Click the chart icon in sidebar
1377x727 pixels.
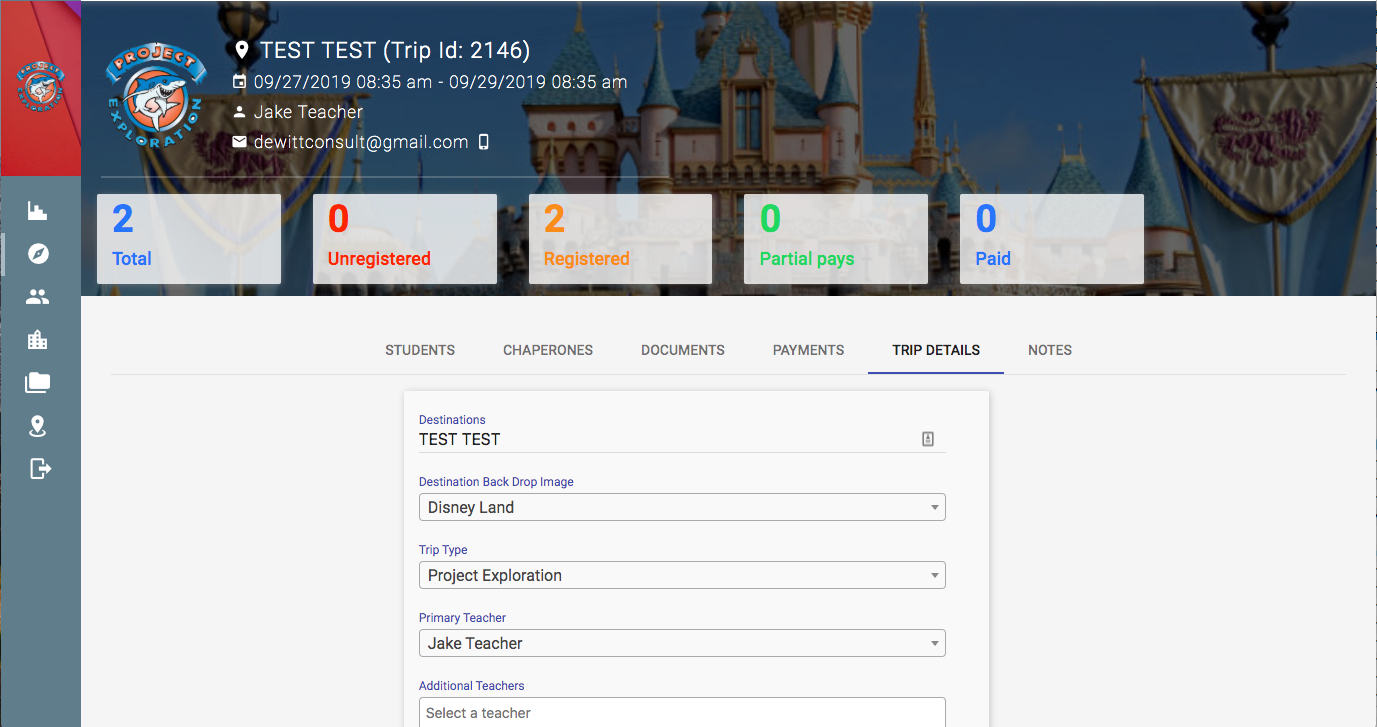coord(38,211)
